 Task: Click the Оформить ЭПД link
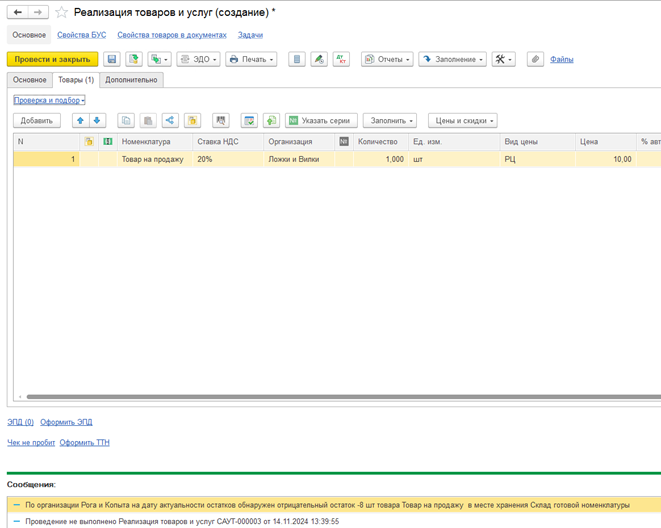pos(66,422)
